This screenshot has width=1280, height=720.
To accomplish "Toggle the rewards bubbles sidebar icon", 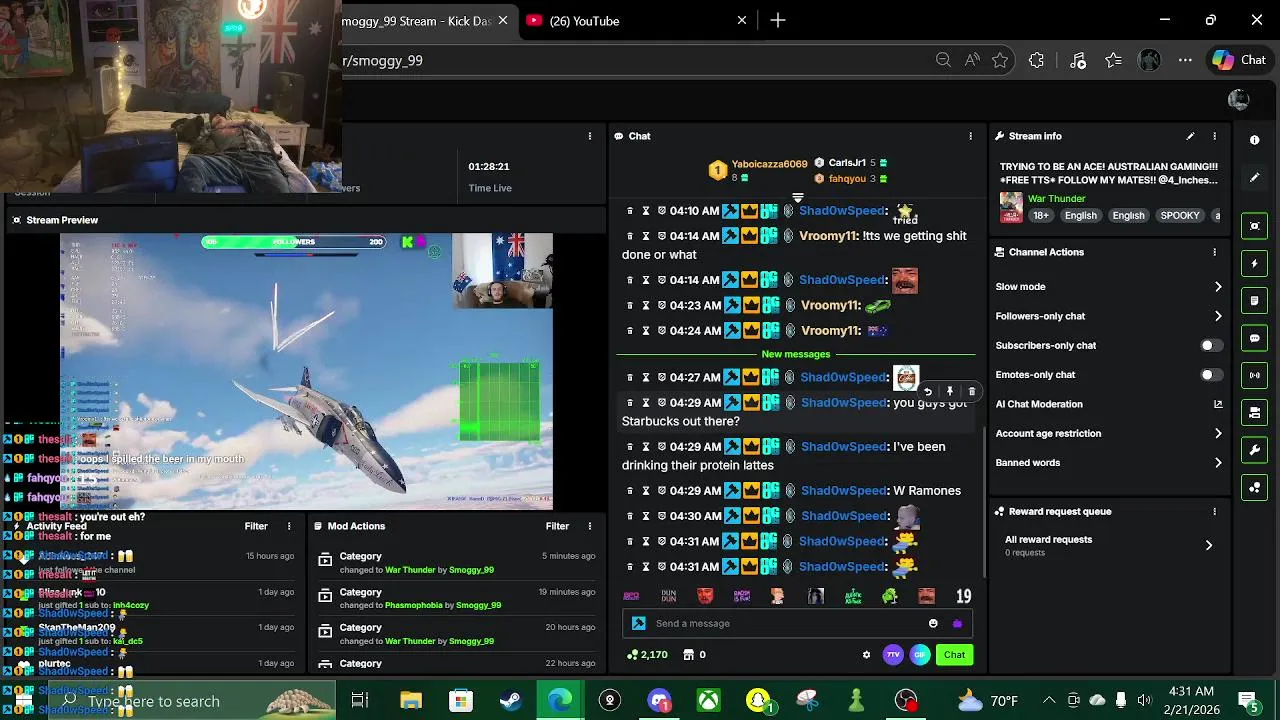I will (x=1255, y=487).
